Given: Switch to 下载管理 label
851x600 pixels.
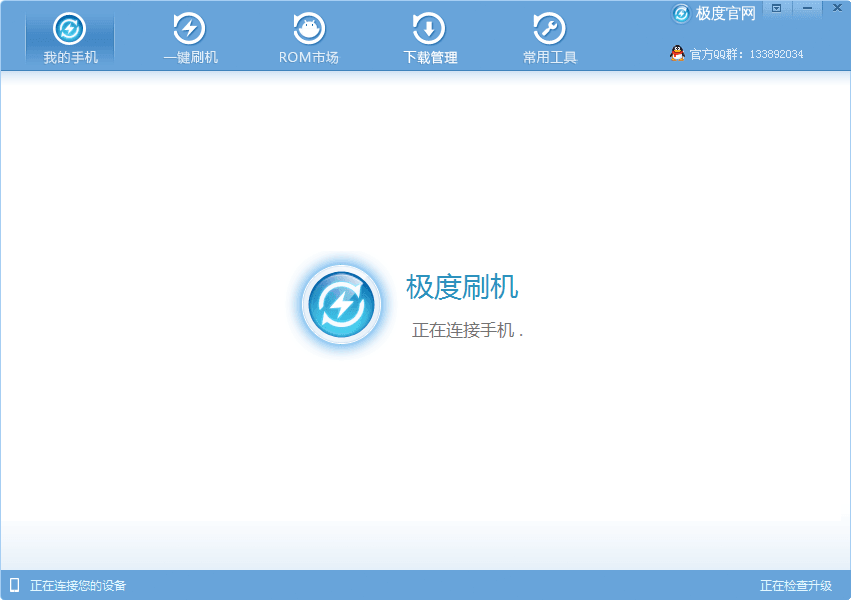Looking at the screenshot, I should (x=430, y=58).
